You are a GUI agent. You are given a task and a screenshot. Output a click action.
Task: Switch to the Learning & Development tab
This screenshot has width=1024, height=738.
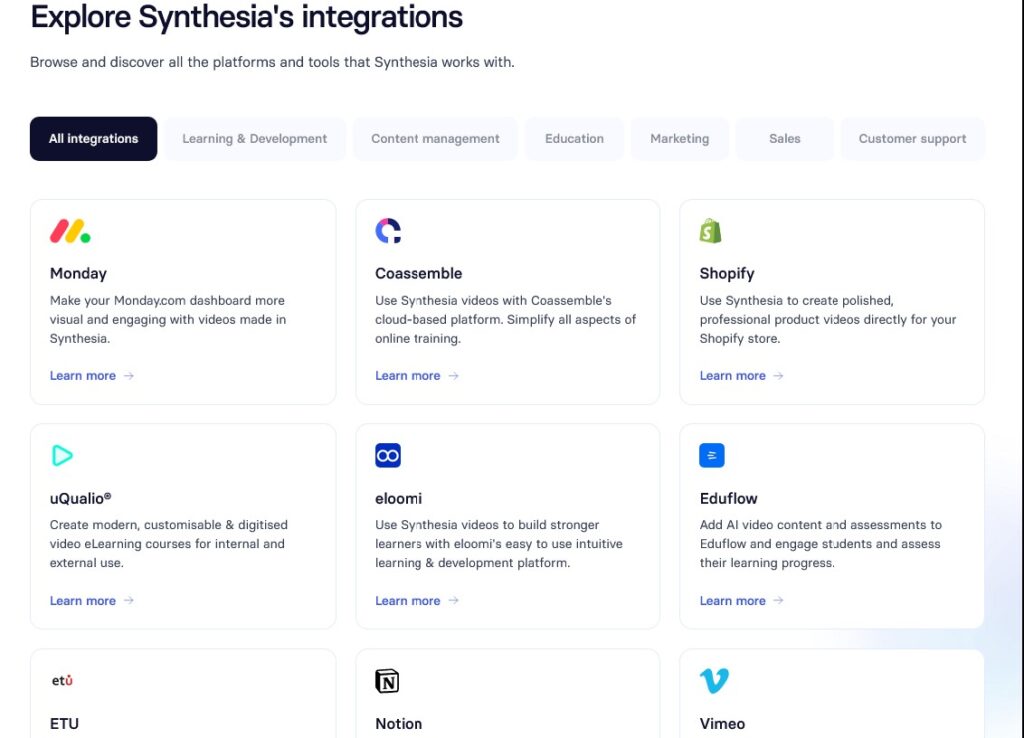click(255, 138)
